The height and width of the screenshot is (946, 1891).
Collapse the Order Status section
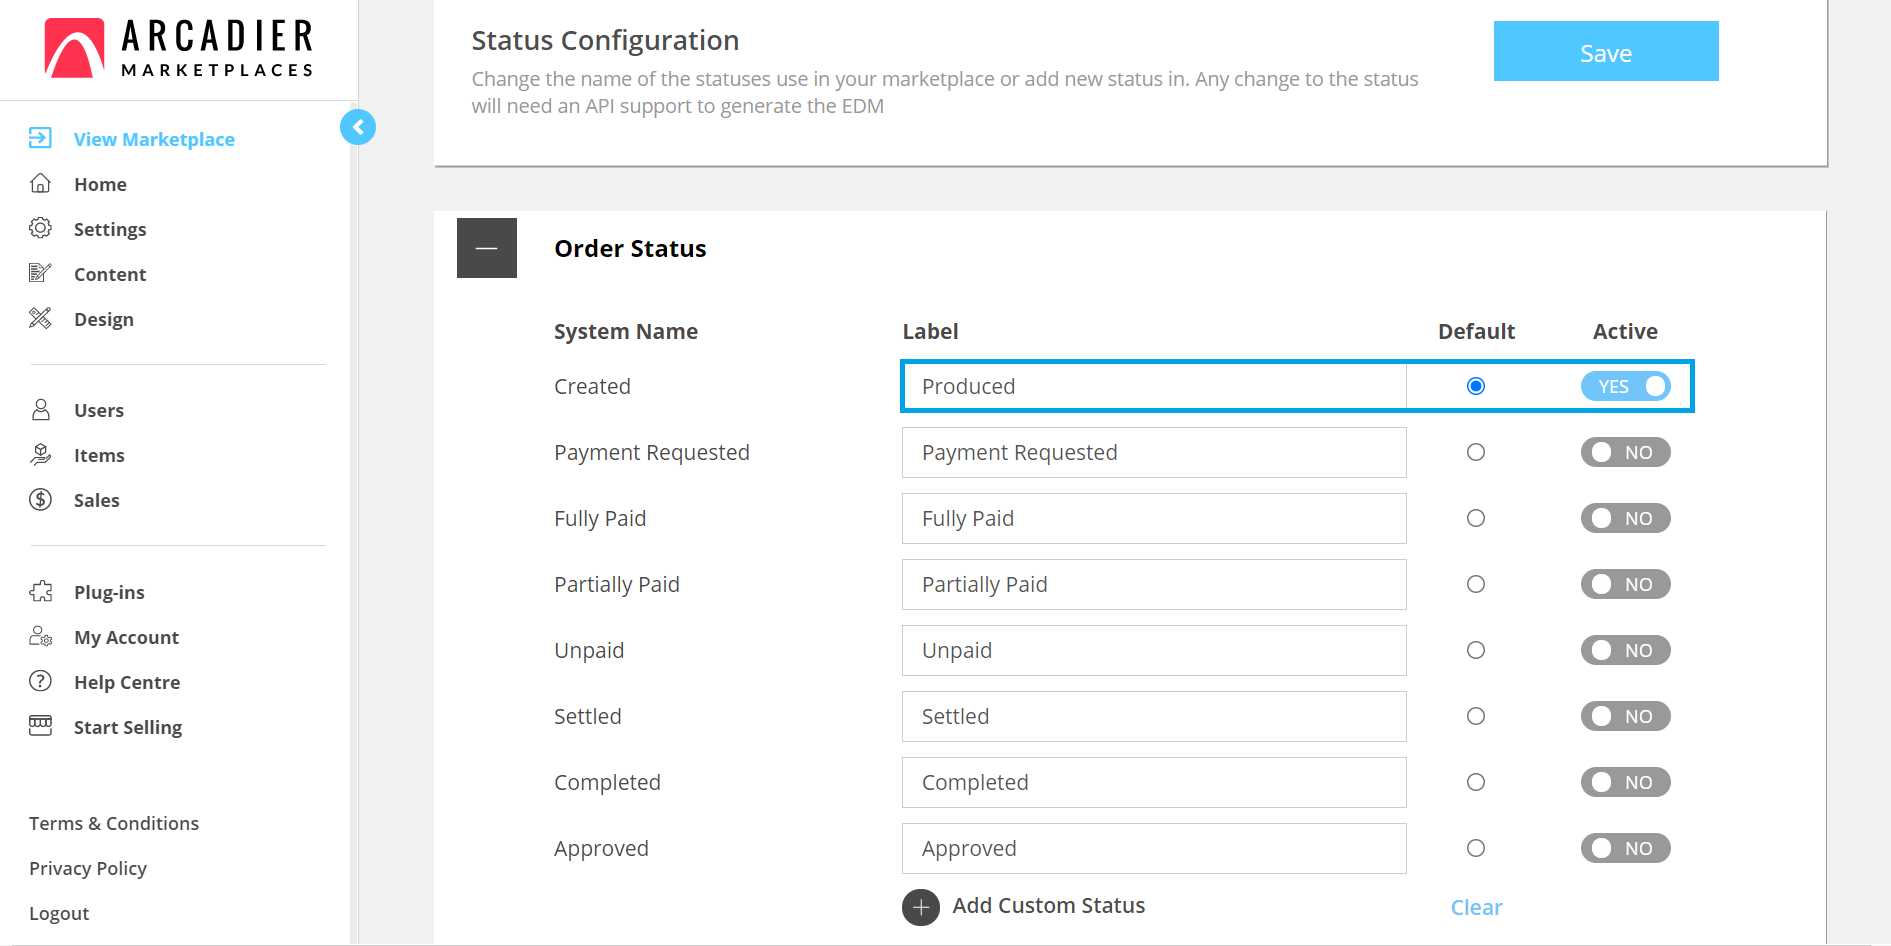(x=487, y=248)
